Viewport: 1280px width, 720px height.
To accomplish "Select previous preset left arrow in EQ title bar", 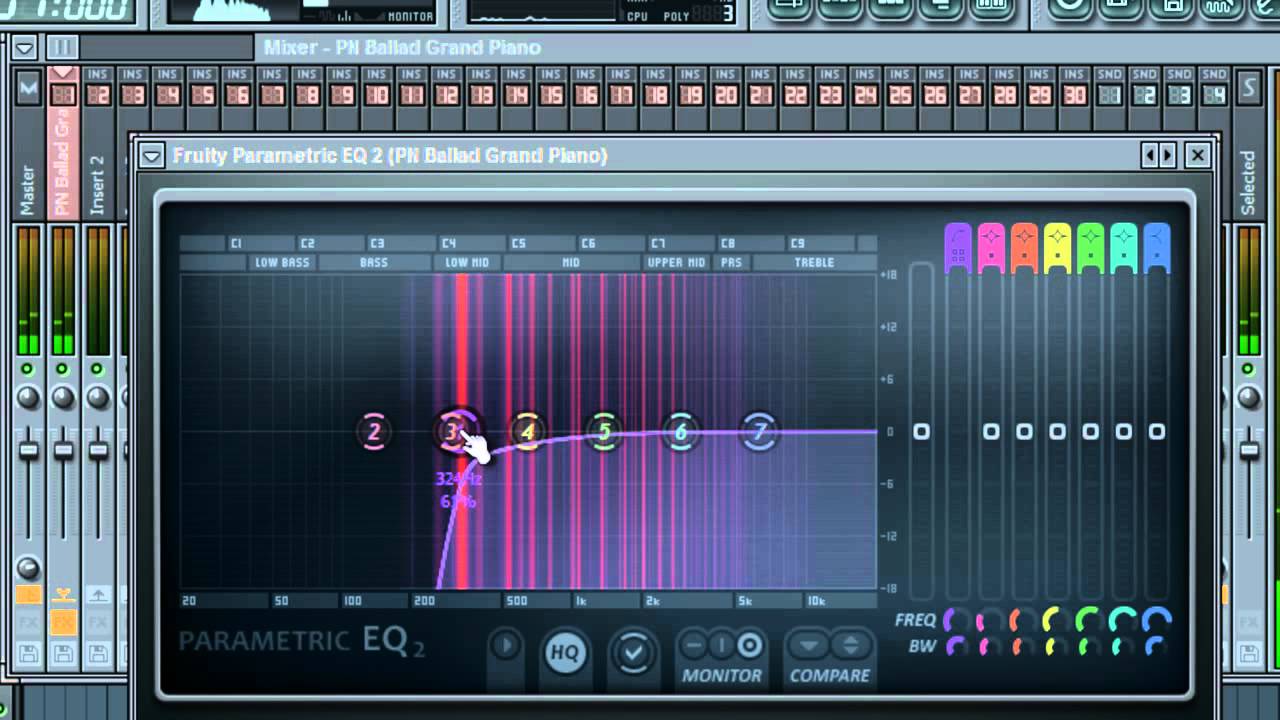I will coord(1151,155).
